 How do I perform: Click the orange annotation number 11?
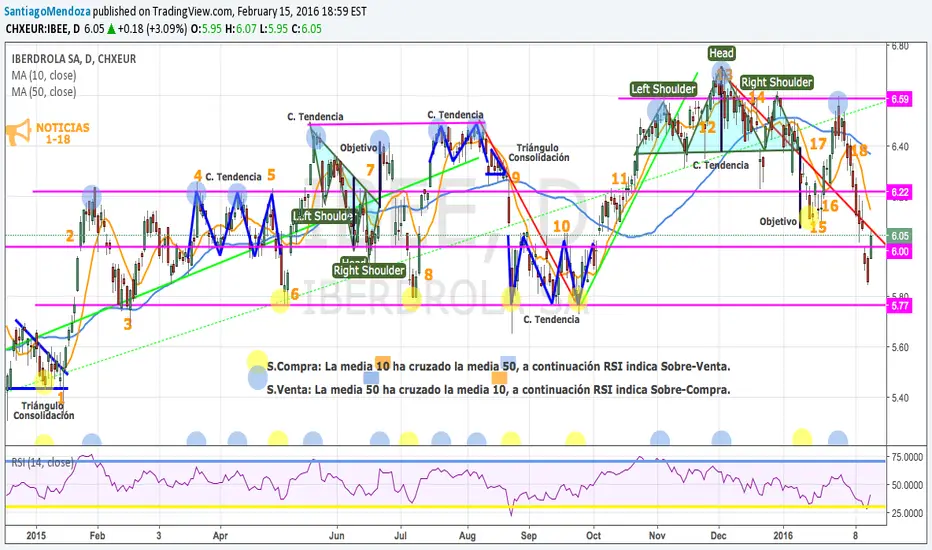(x=620, y=178)
